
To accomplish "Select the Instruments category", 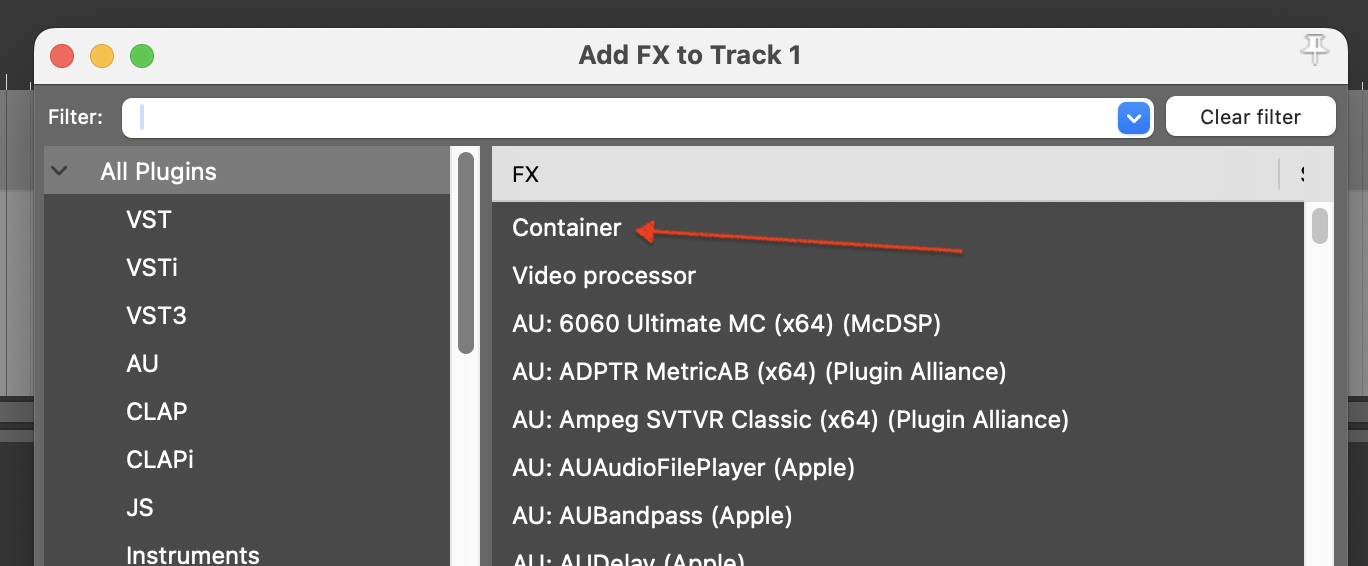I will click(x=193, y=555).
